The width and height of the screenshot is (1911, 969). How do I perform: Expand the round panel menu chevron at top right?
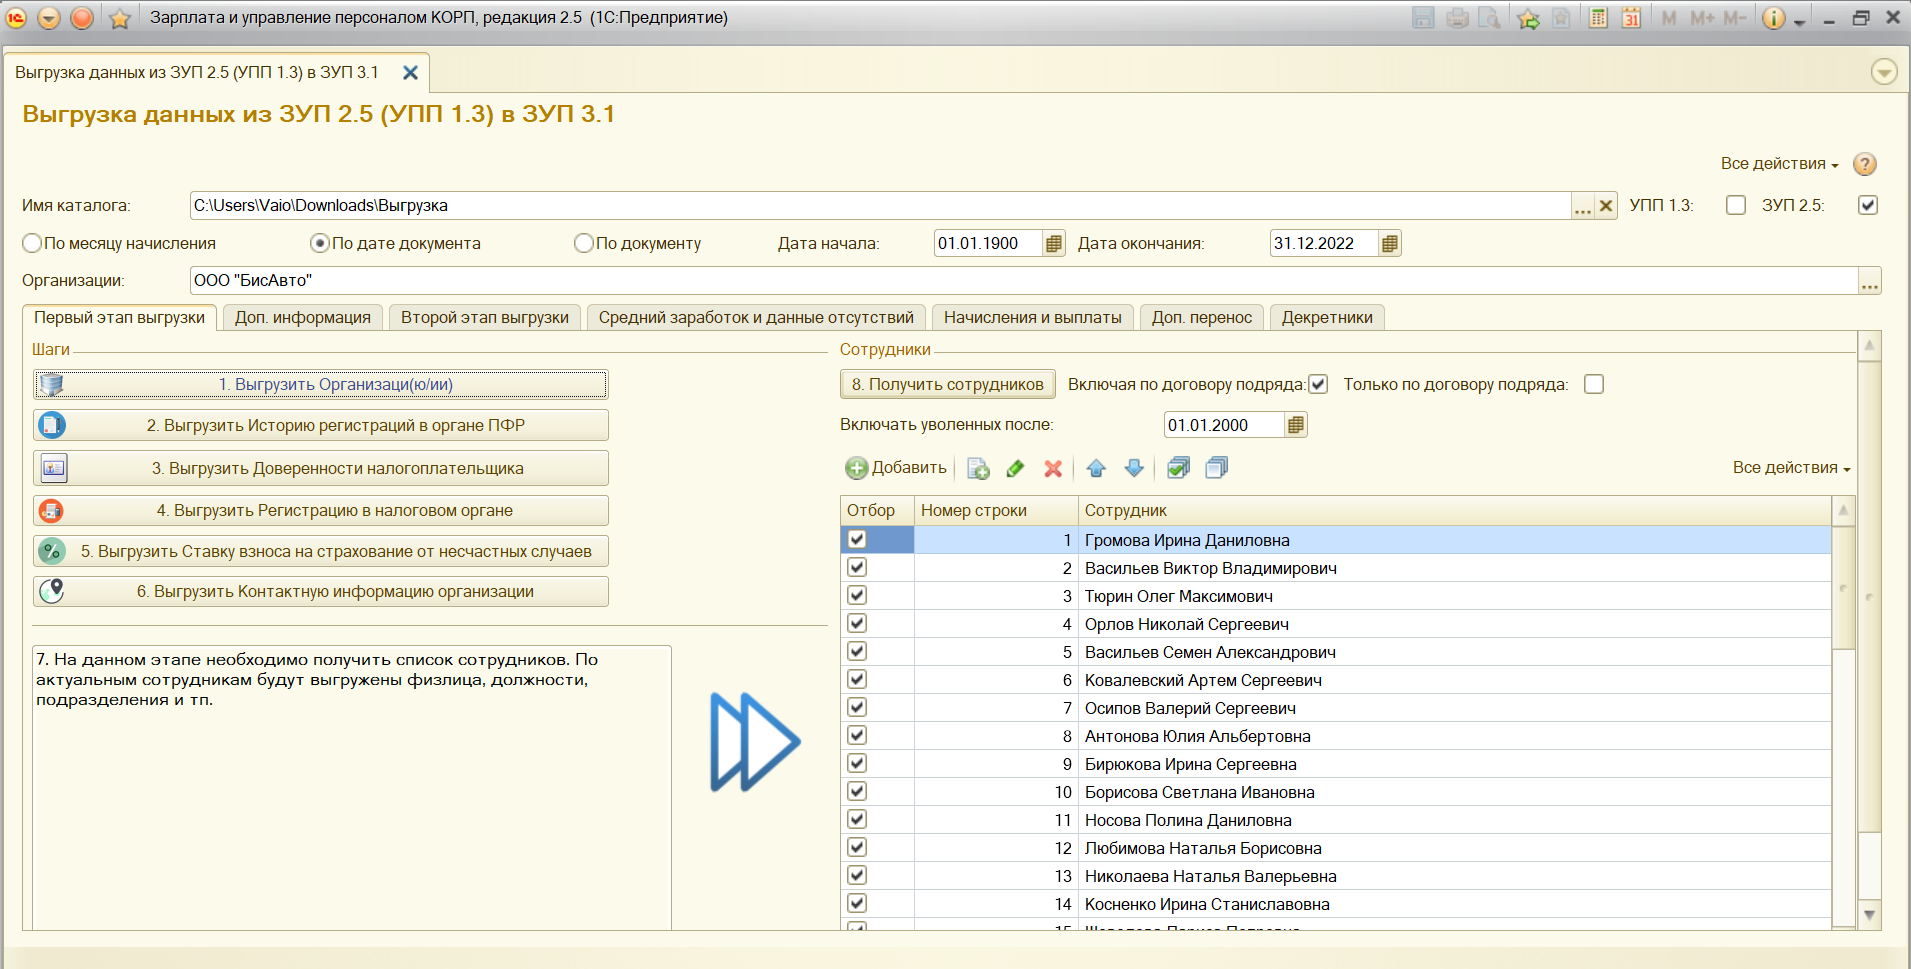click(x=1884, y=72)
